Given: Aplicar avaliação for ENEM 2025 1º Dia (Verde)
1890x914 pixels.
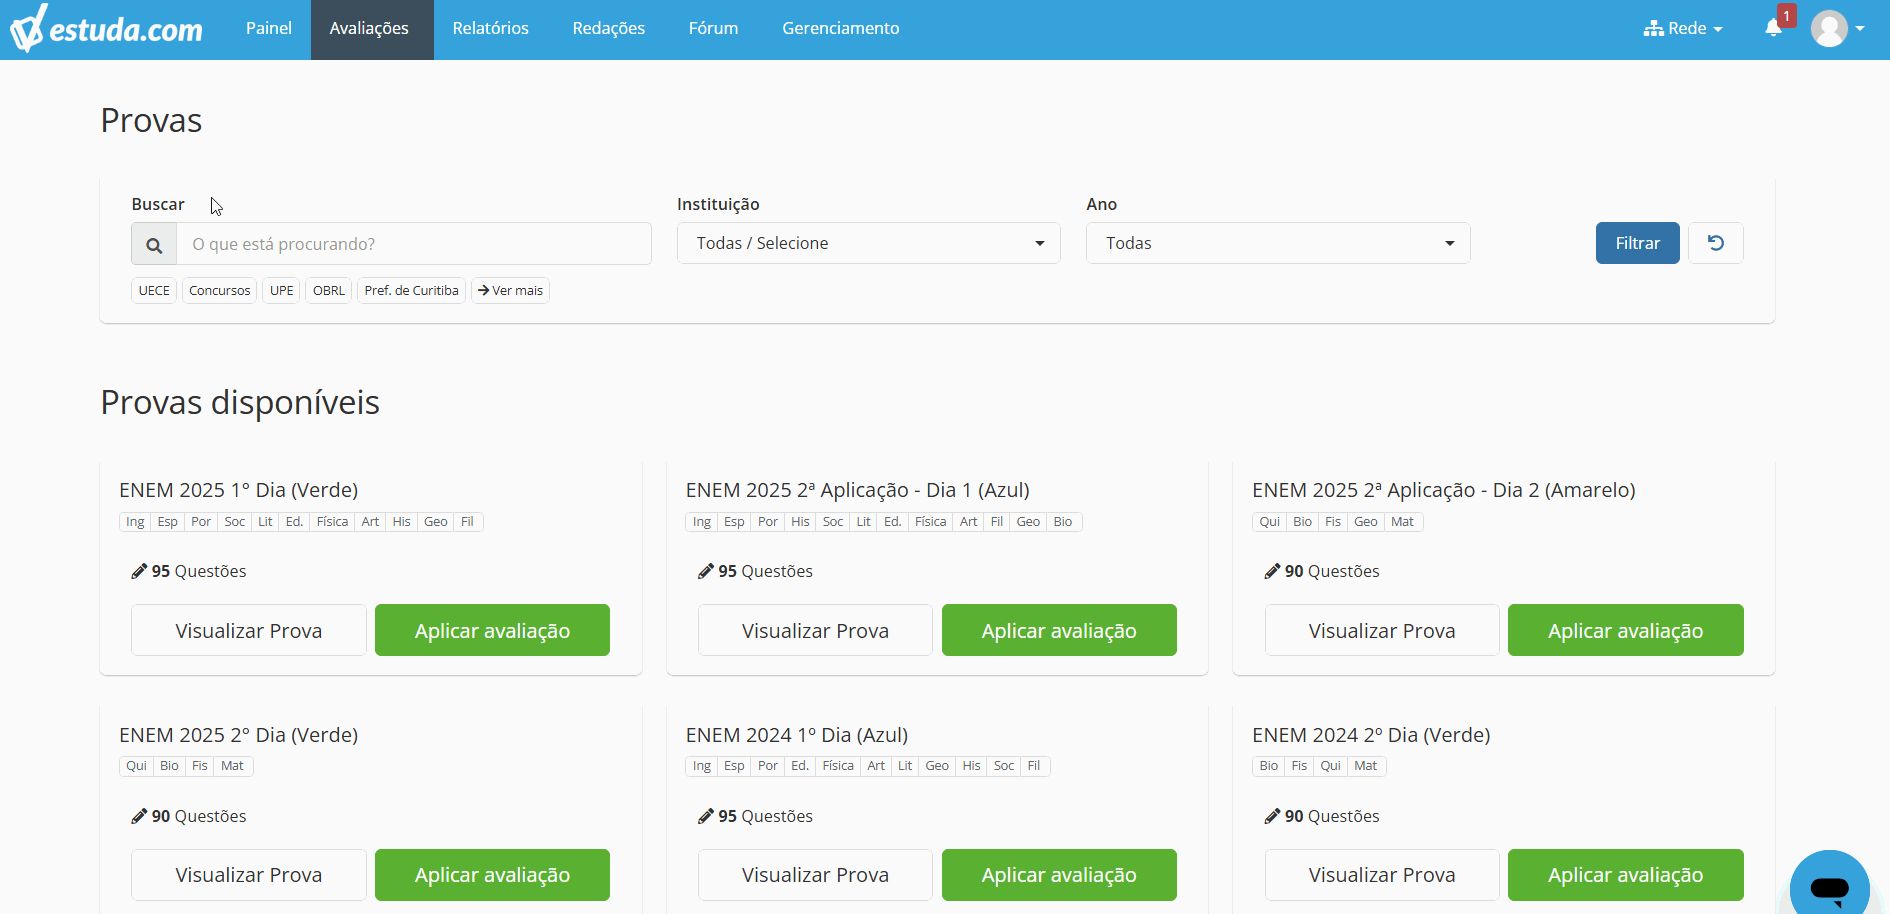Looking at the screenshot, I should tap(493, 630).
